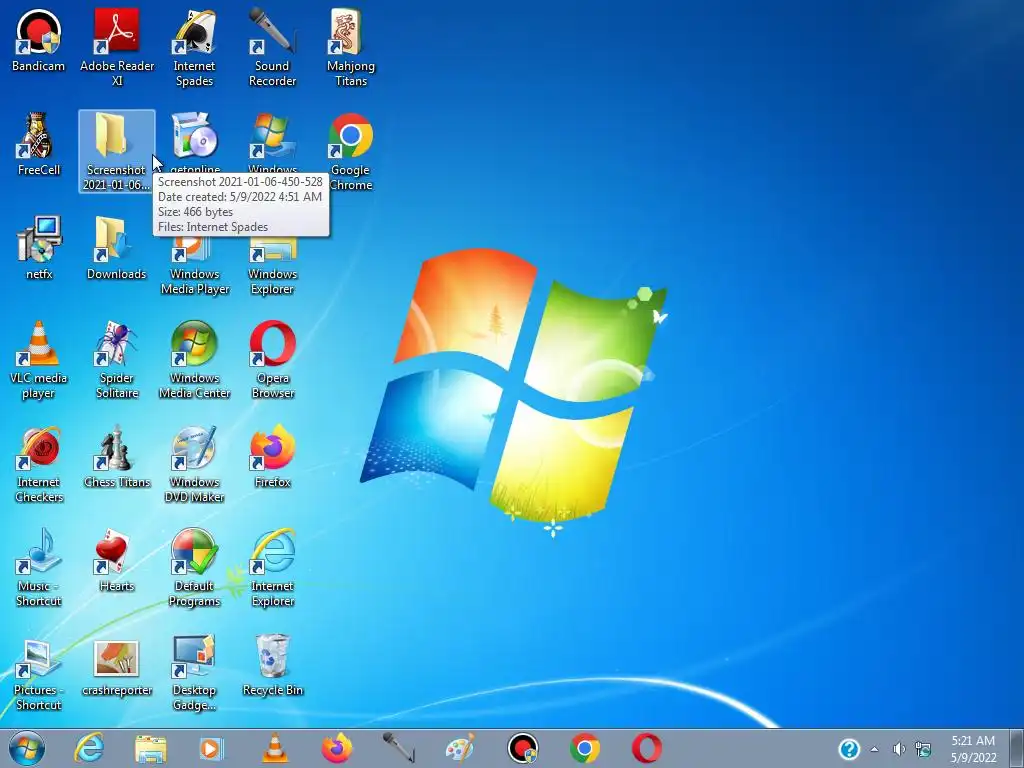Screen dimensions: 1024x768
Task: Open Windows Explorer from the taskbar
Action: [x=150, y=748]
